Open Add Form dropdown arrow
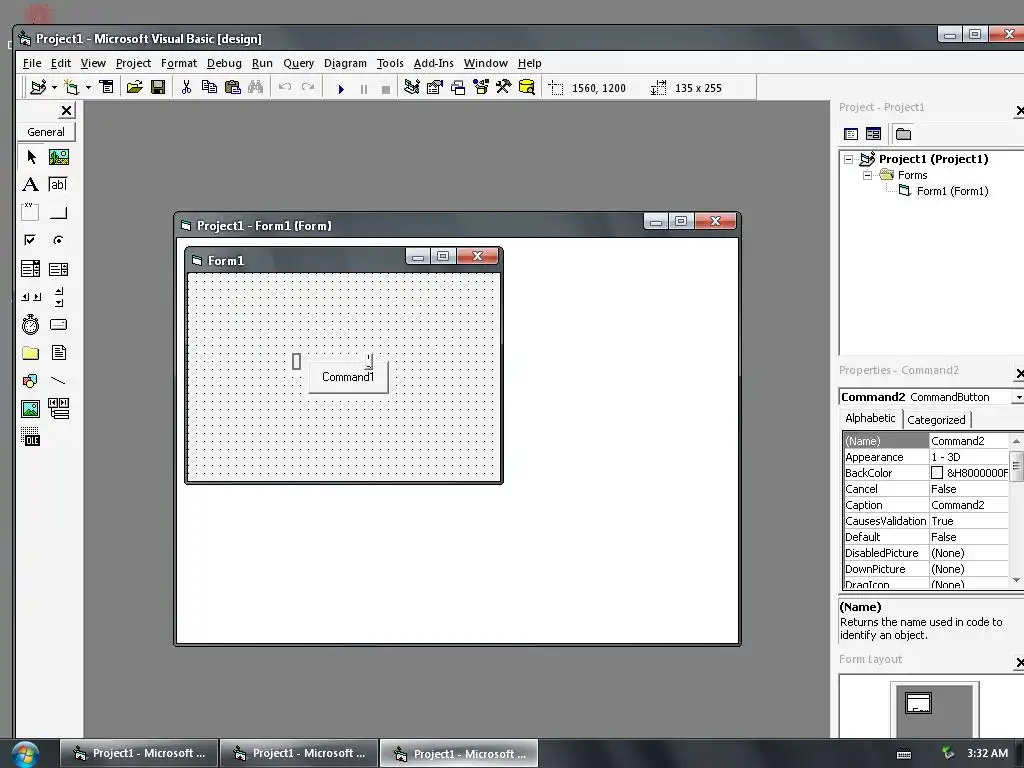Screen dimensions: 1024x768 click(88, 88)
